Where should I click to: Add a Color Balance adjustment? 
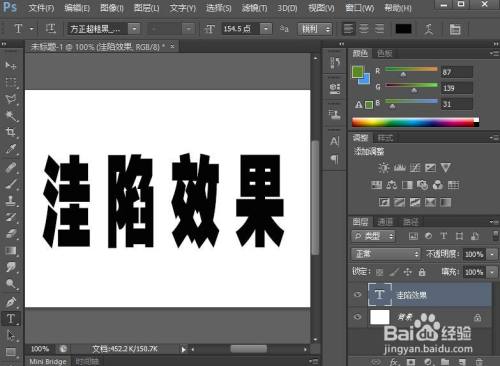(x=392, y=185)
